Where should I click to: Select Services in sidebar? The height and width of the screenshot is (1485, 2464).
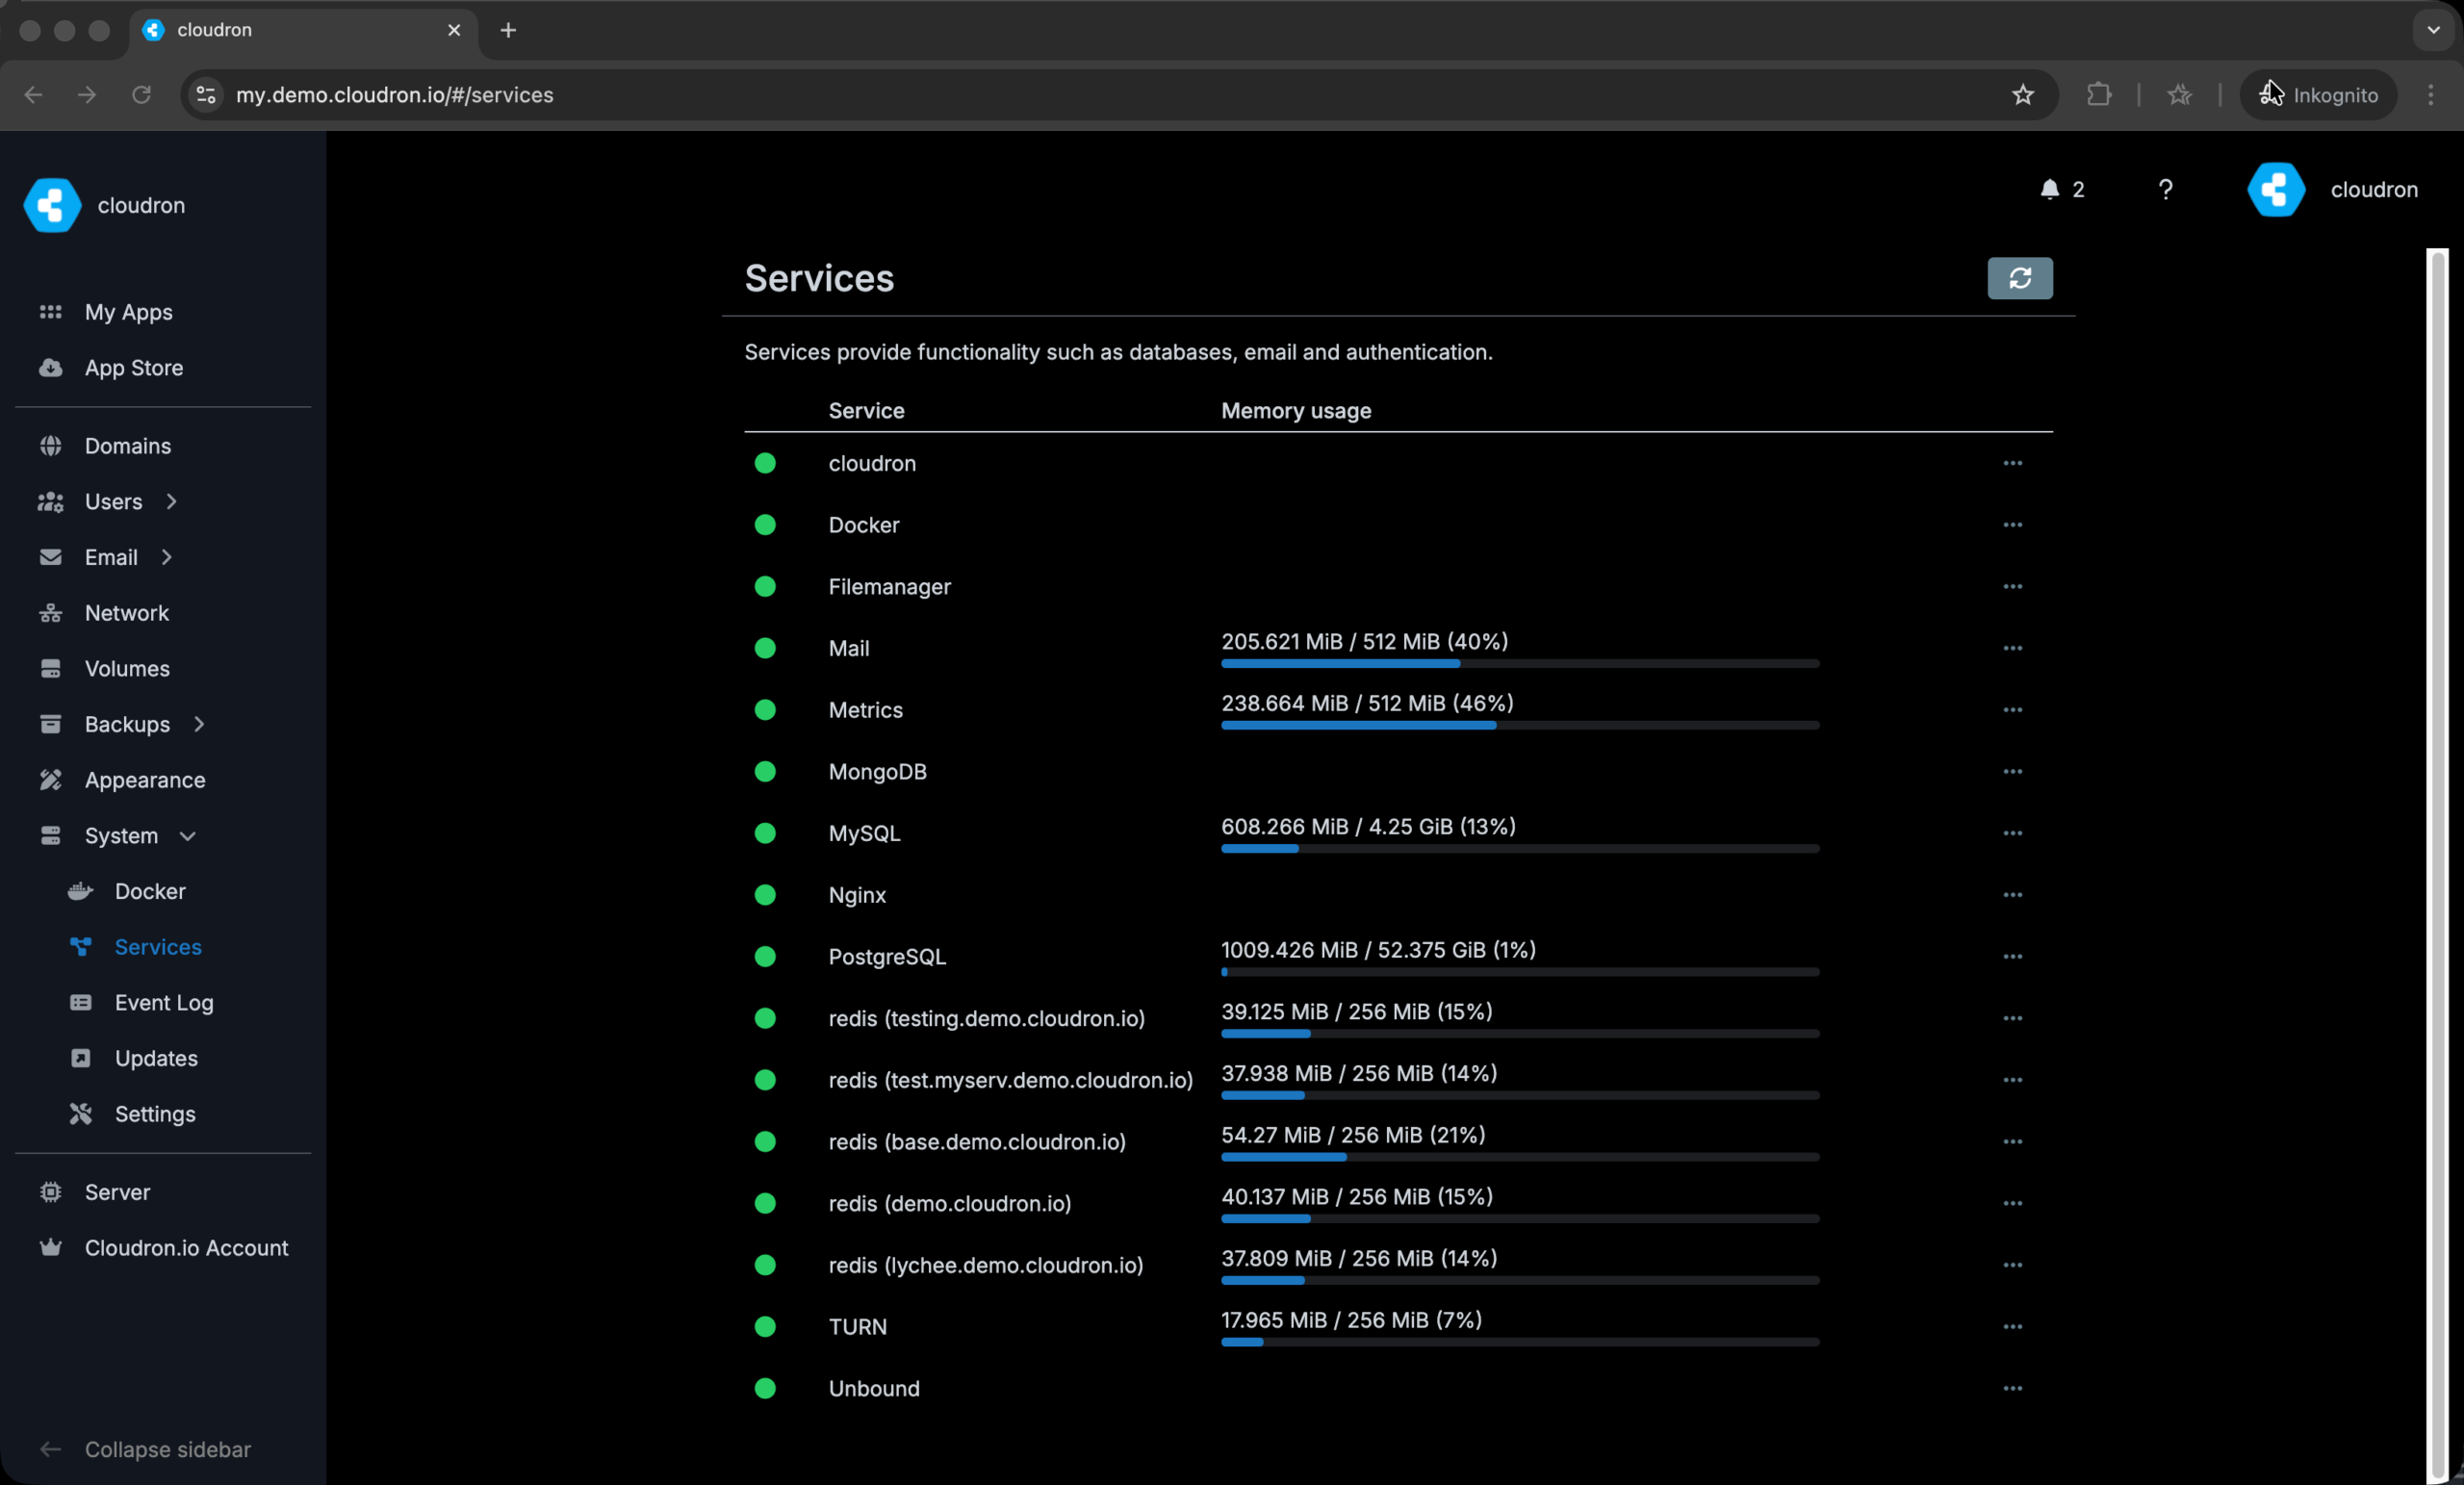click(x=158, y=947)
